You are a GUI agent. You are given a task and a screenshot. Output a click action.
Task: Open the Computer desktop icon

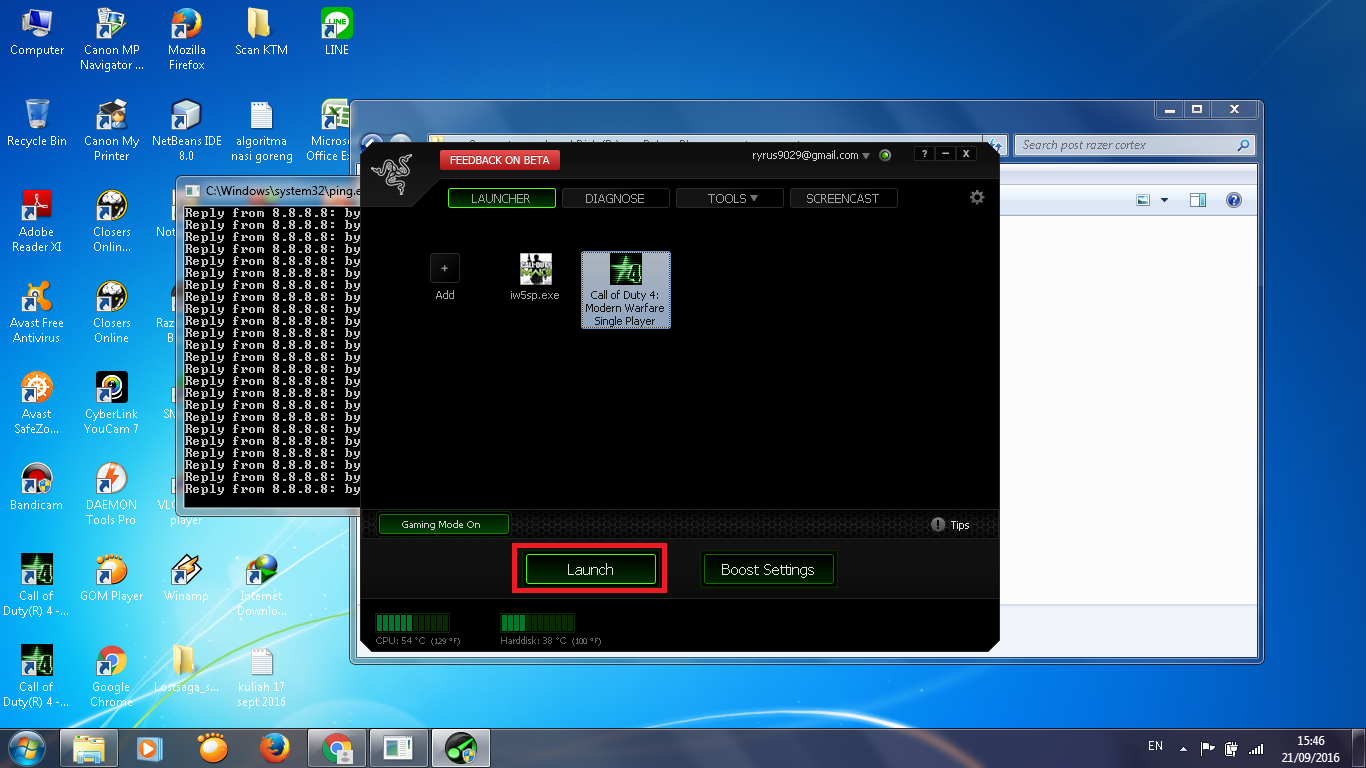(37, 32)
